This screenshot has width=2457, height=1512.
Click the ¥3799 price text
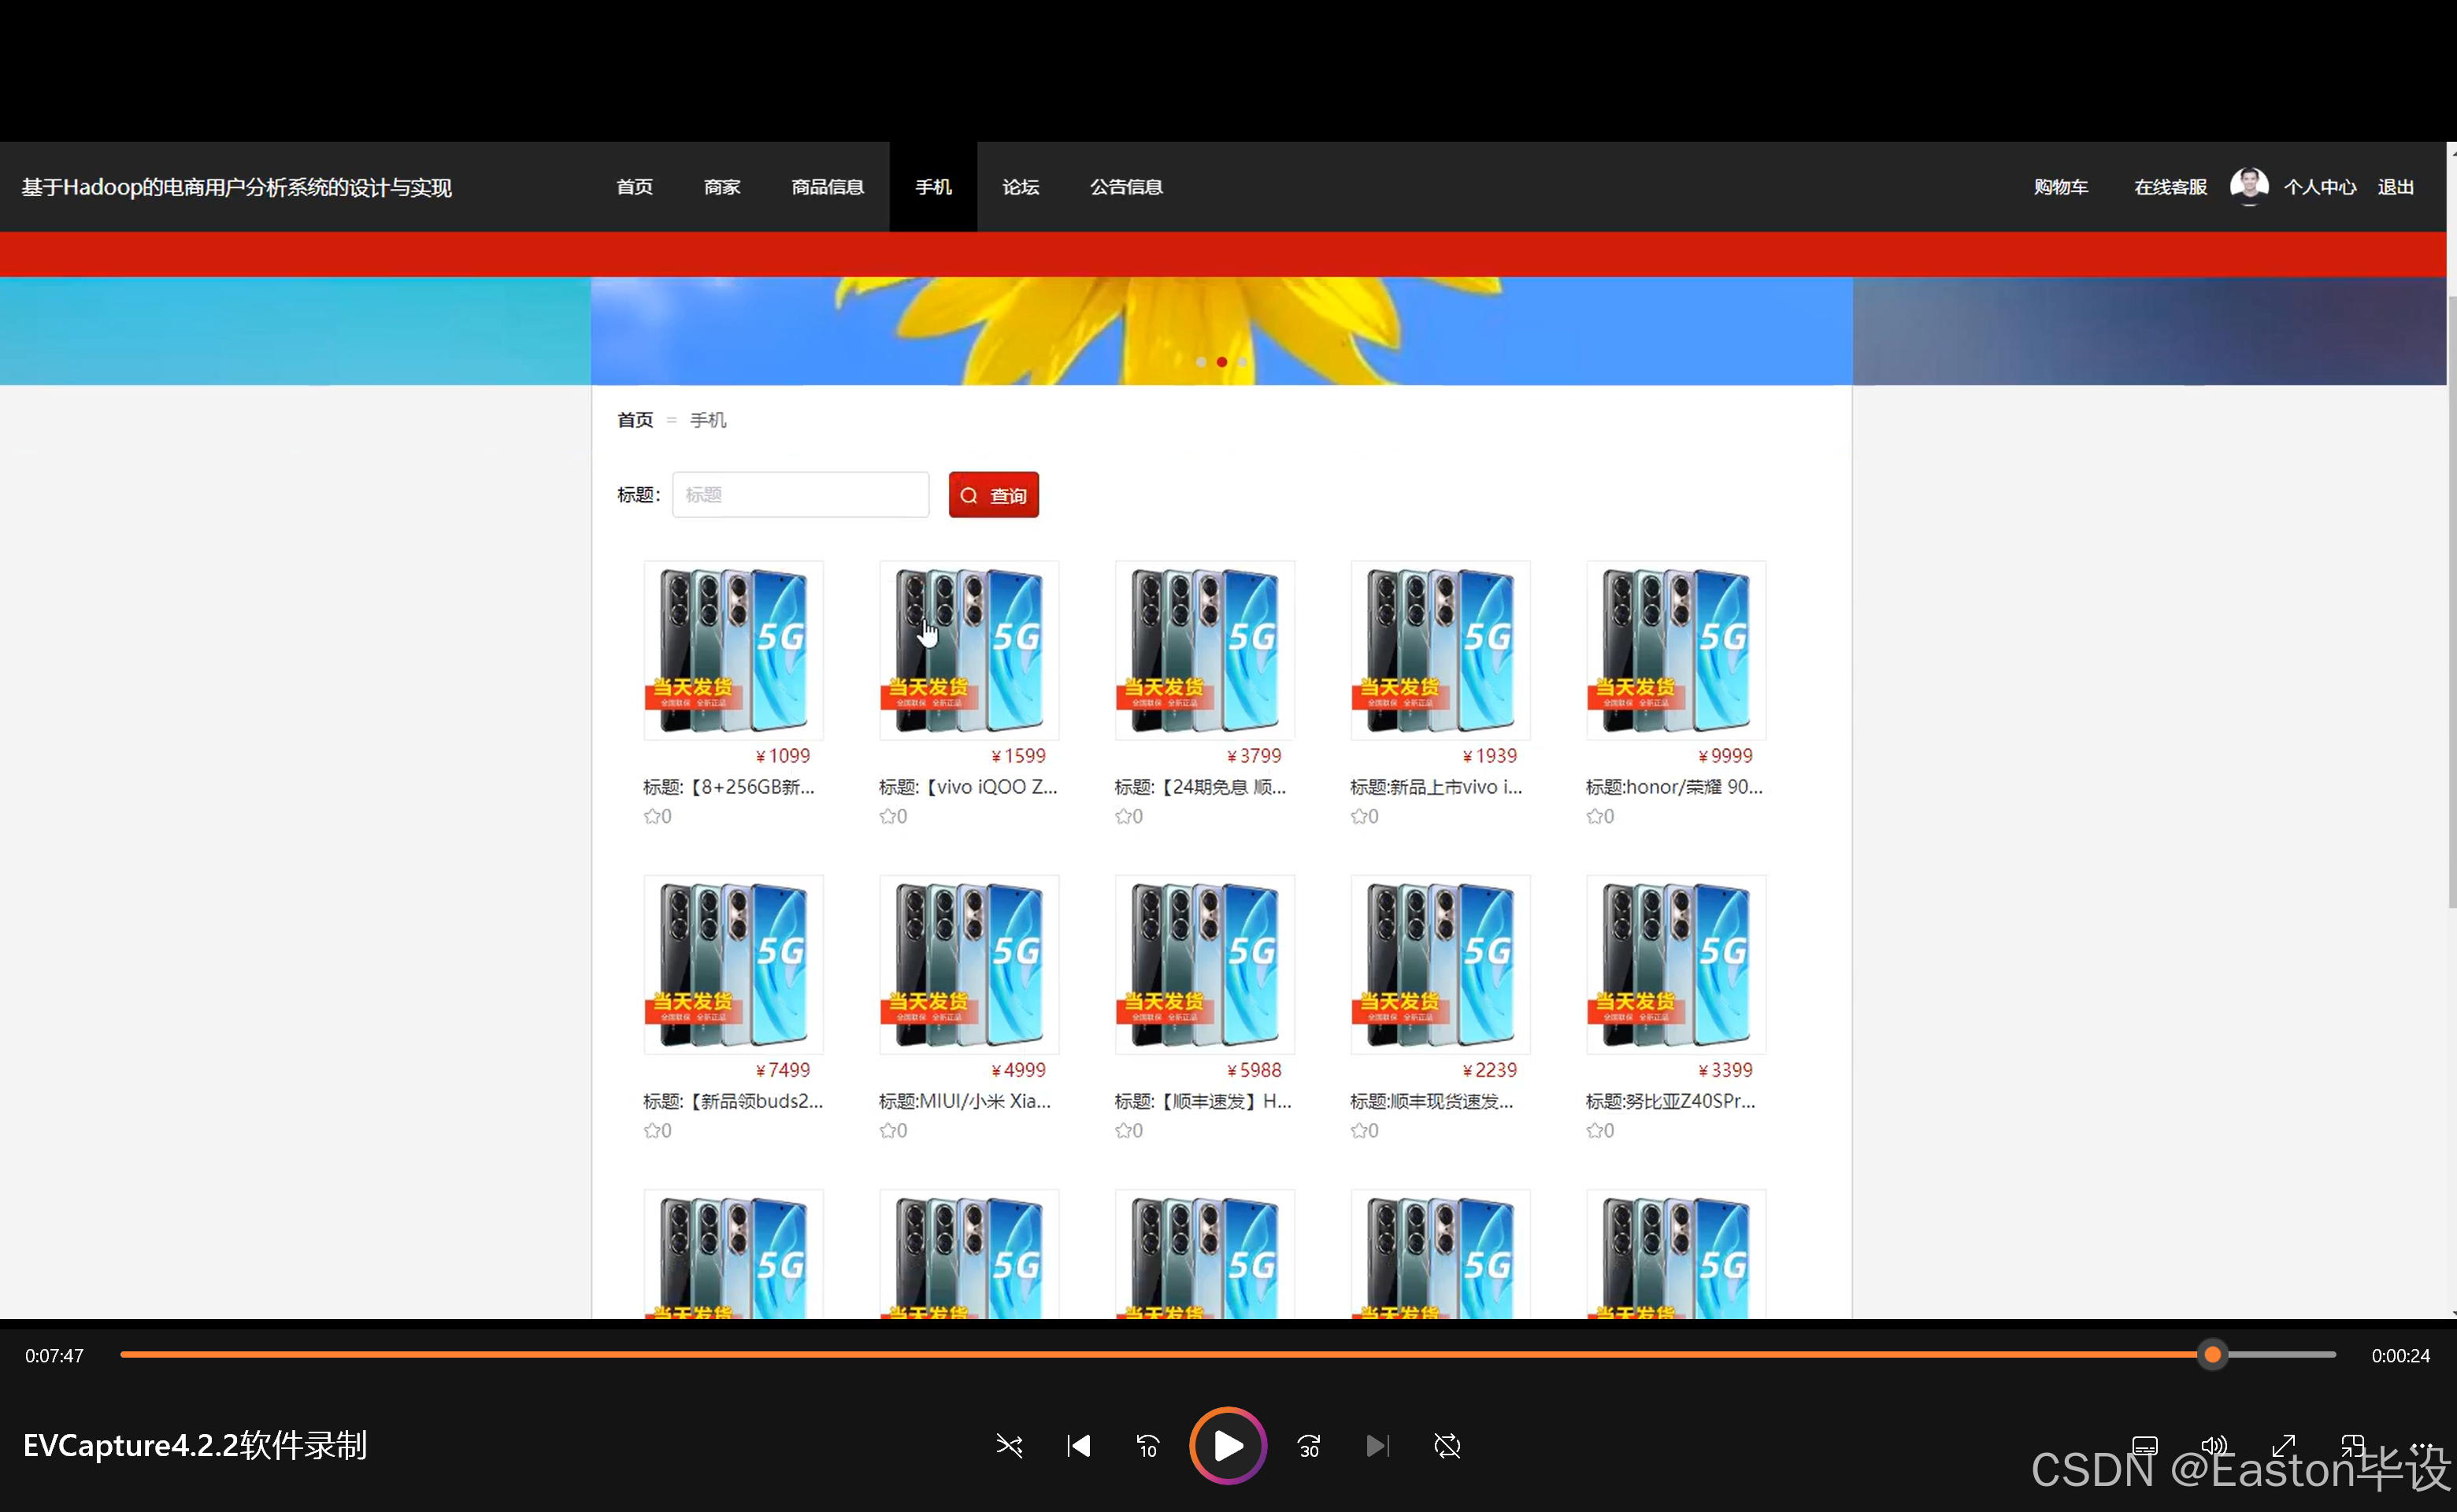tap(1254, 756)
